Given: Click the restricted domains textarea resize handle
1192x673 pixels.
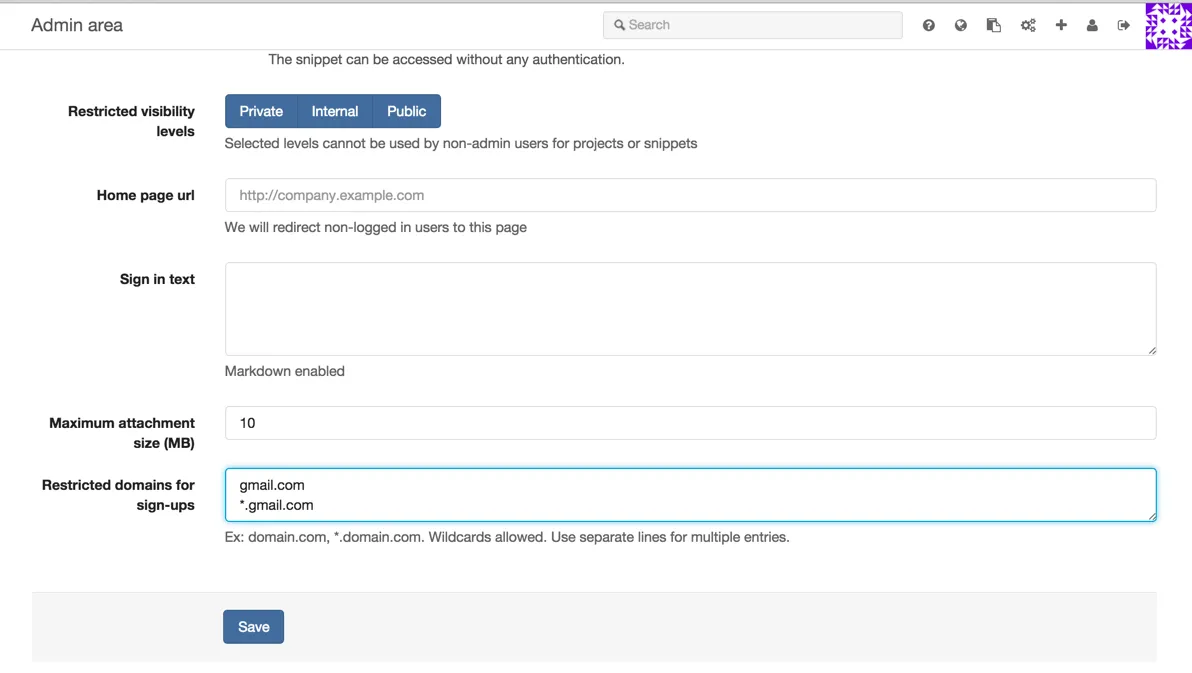Looking at the screenshot, I should click(x=1152, y=516).
